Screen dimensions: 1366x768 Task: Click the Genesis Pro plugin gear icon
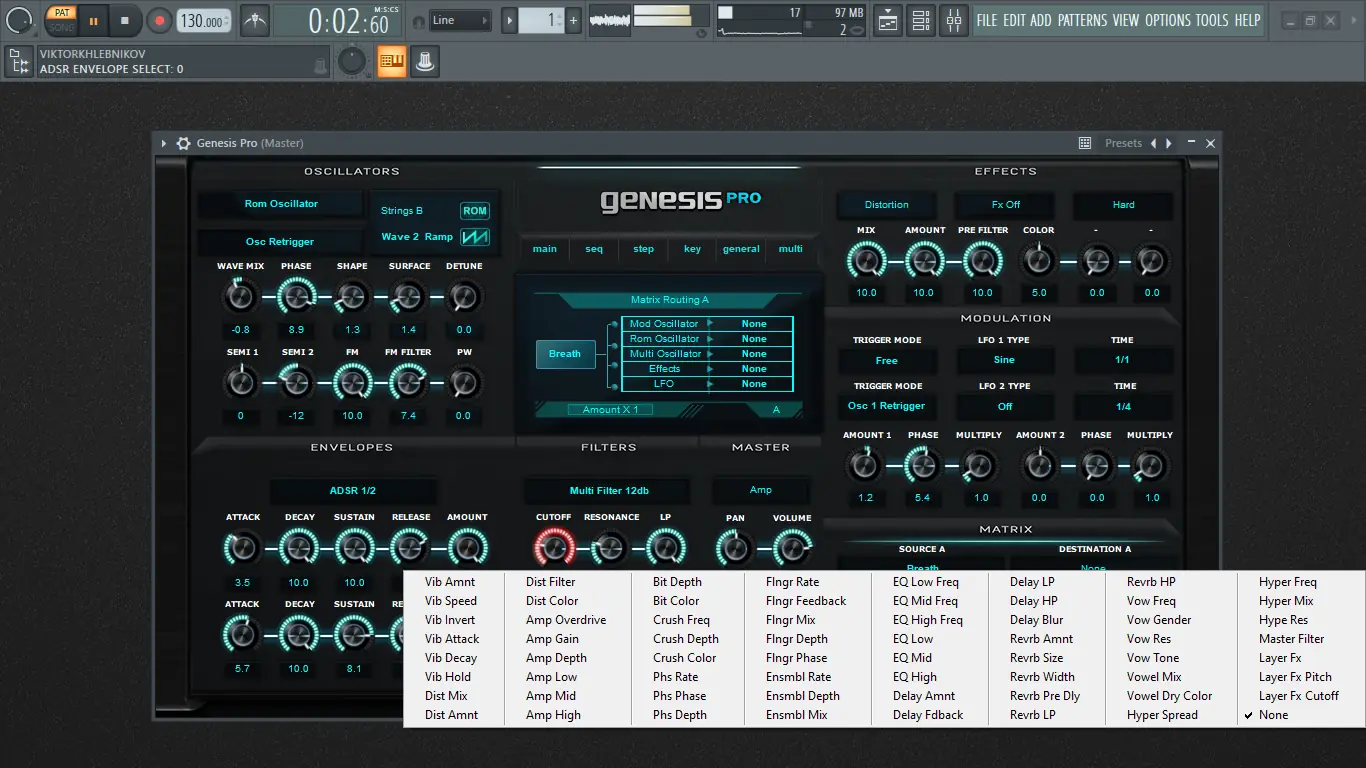click(x=183, y=143)
